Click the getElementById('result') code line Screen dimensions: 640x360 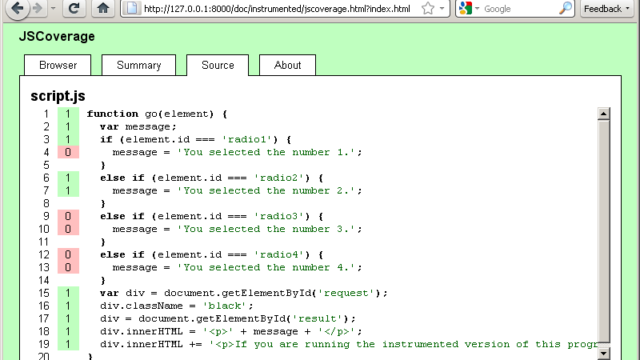[x=228, y=319]
